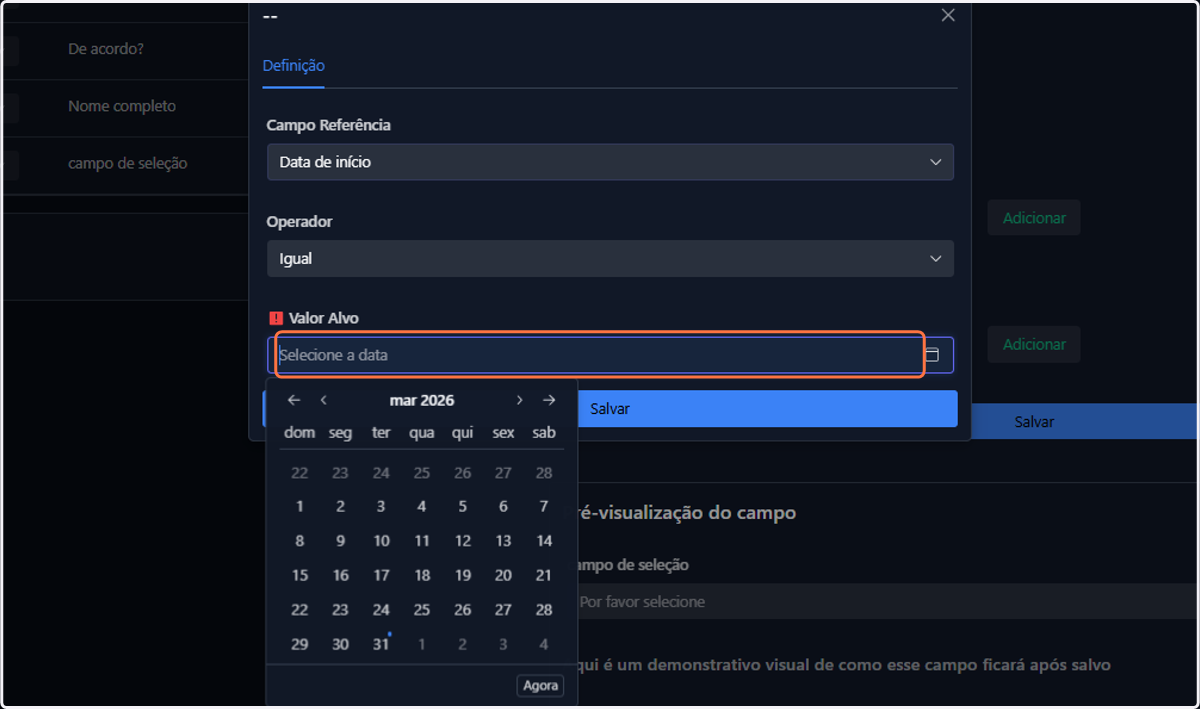1200x709 pixels.
Task: Select March 2 in calendar
Action: 340,507
